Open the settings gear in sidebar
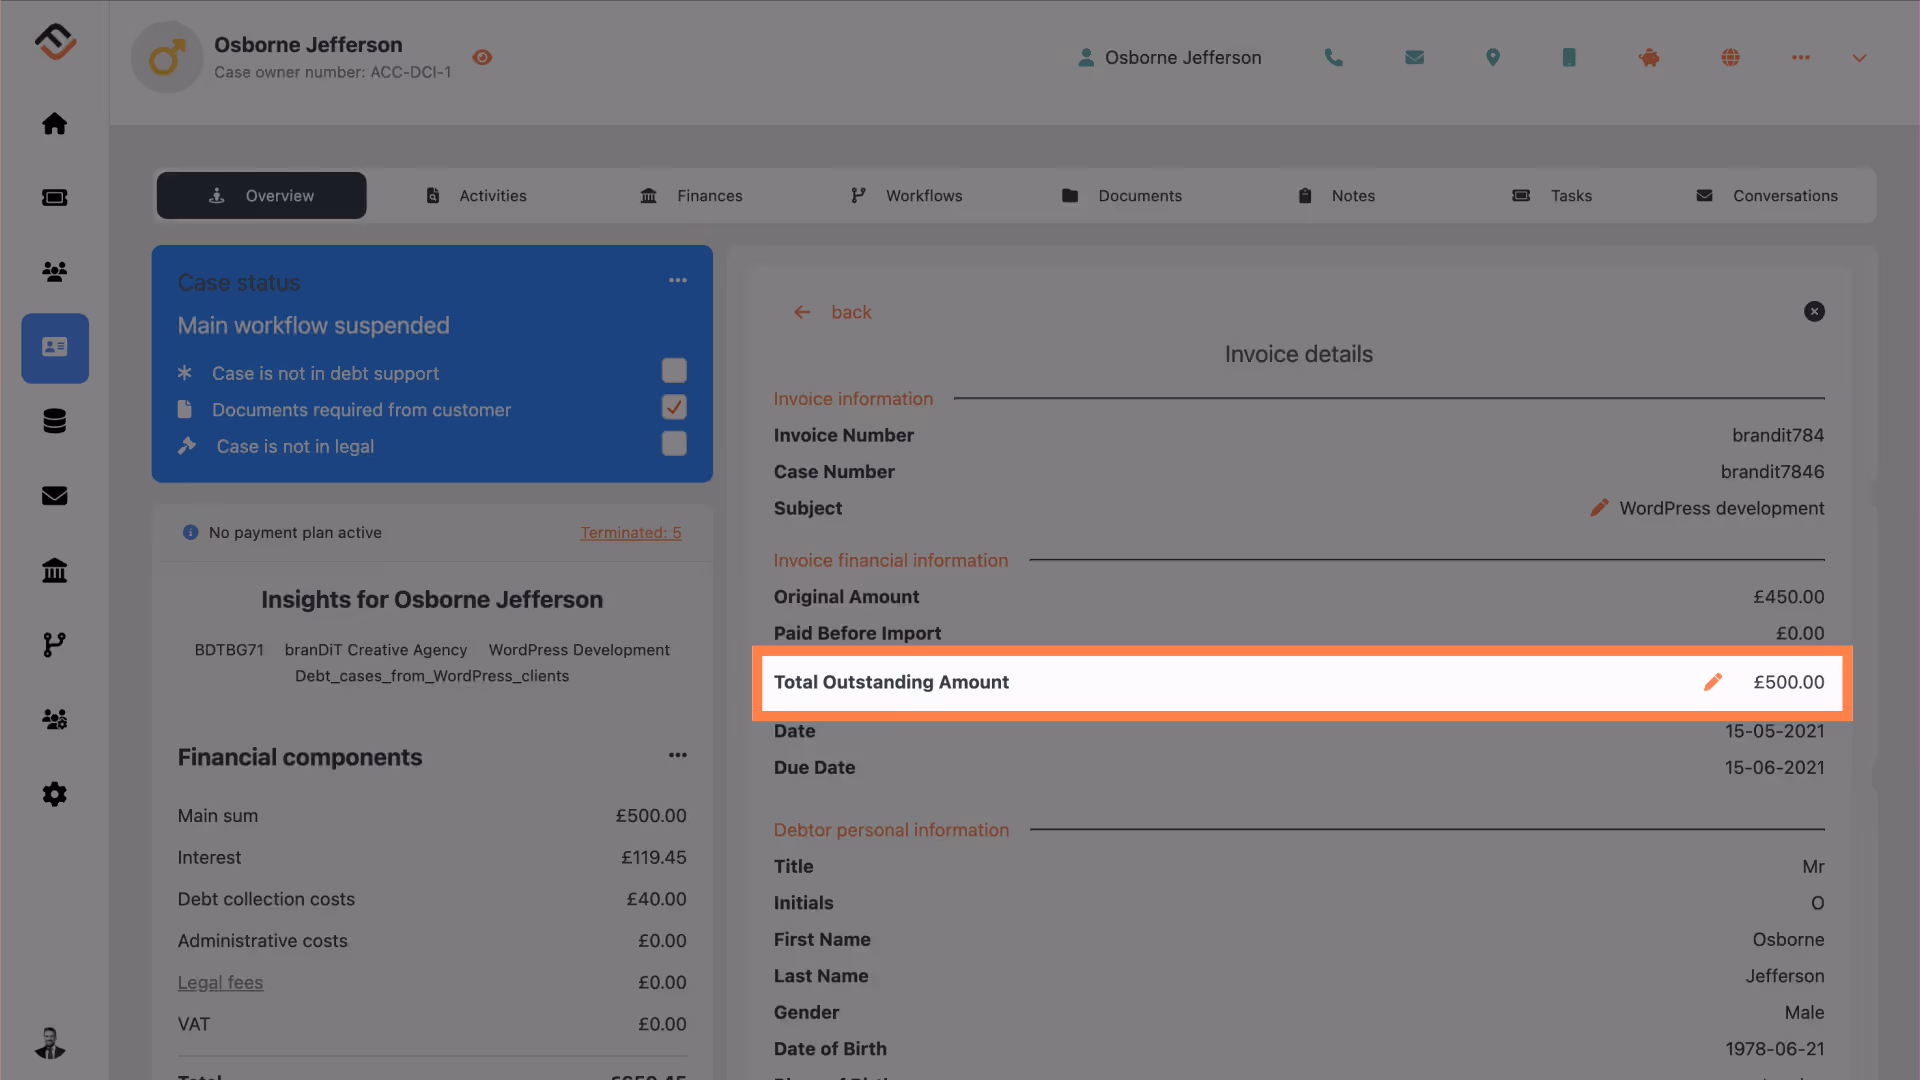The width and height of the screenshot is (1920, 1080). (x=55, y=794)
